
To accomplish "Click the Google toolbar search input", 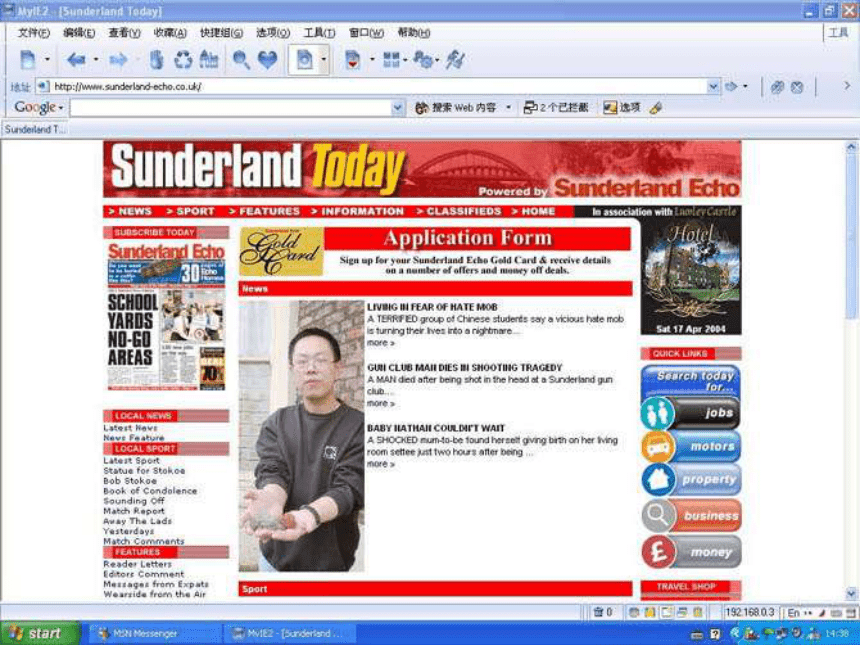I will [x=231, y=108].
